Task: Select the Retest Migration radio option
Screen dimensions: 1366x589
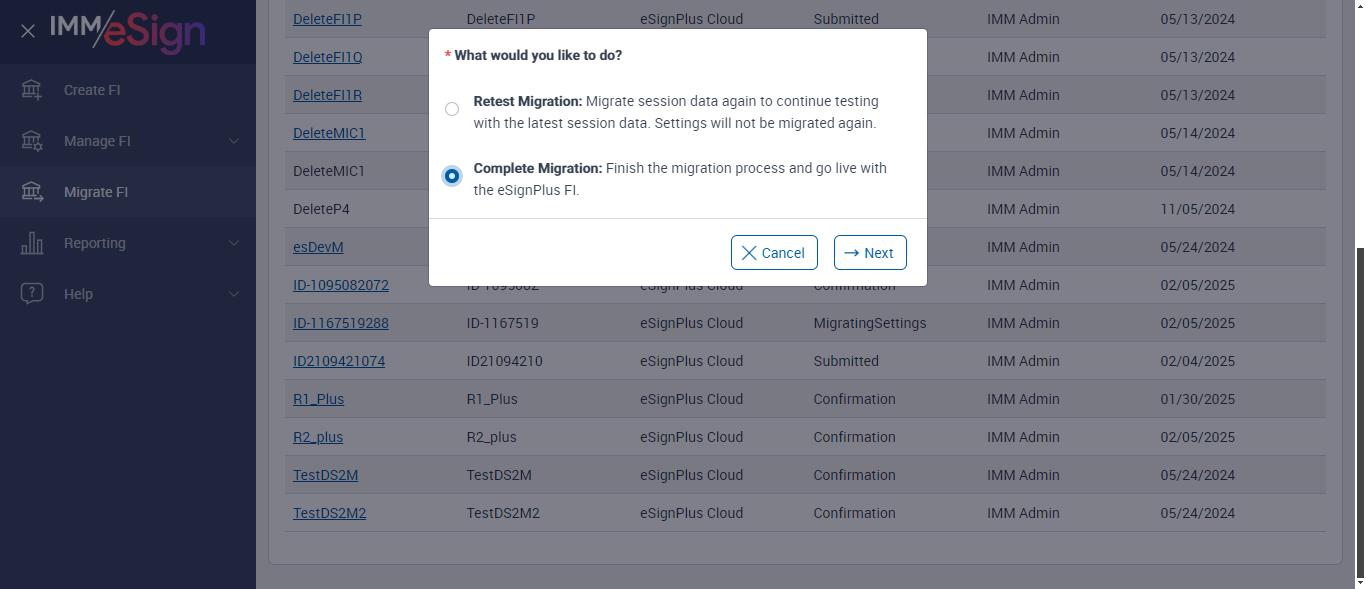Action: tap(452, 109)
